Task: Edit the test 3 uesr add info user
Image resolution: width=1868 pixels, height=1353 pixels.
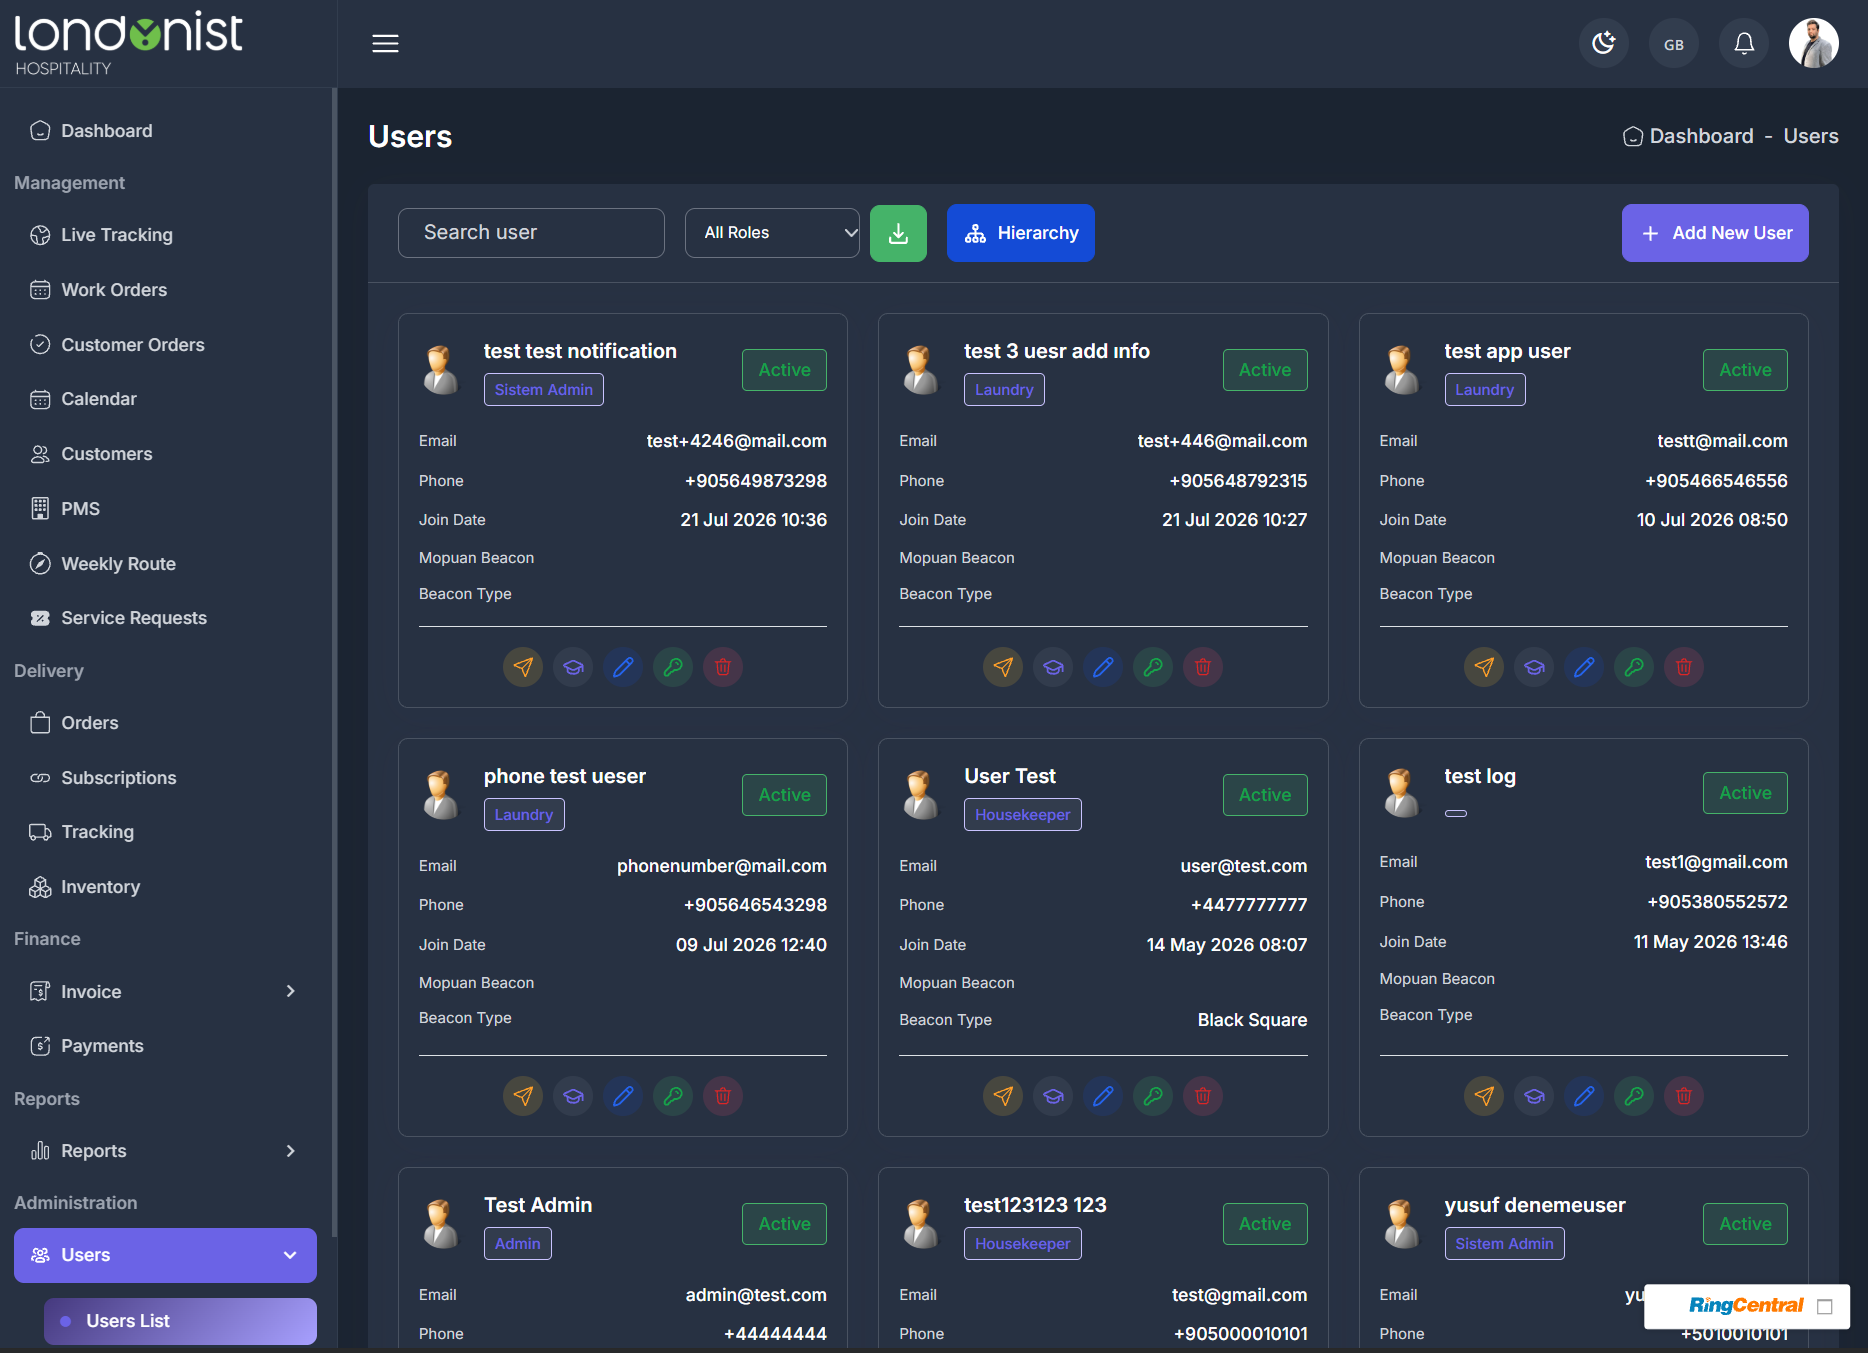Action: (1103, 667)
